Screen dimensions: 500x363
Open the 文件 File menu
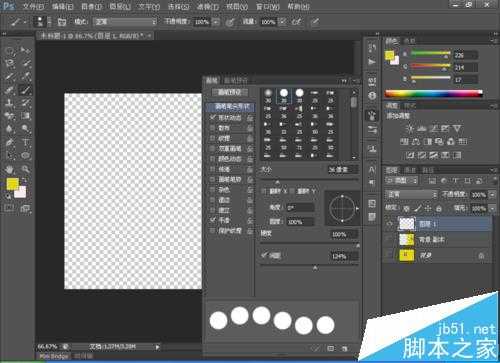(x=33, y=6)
